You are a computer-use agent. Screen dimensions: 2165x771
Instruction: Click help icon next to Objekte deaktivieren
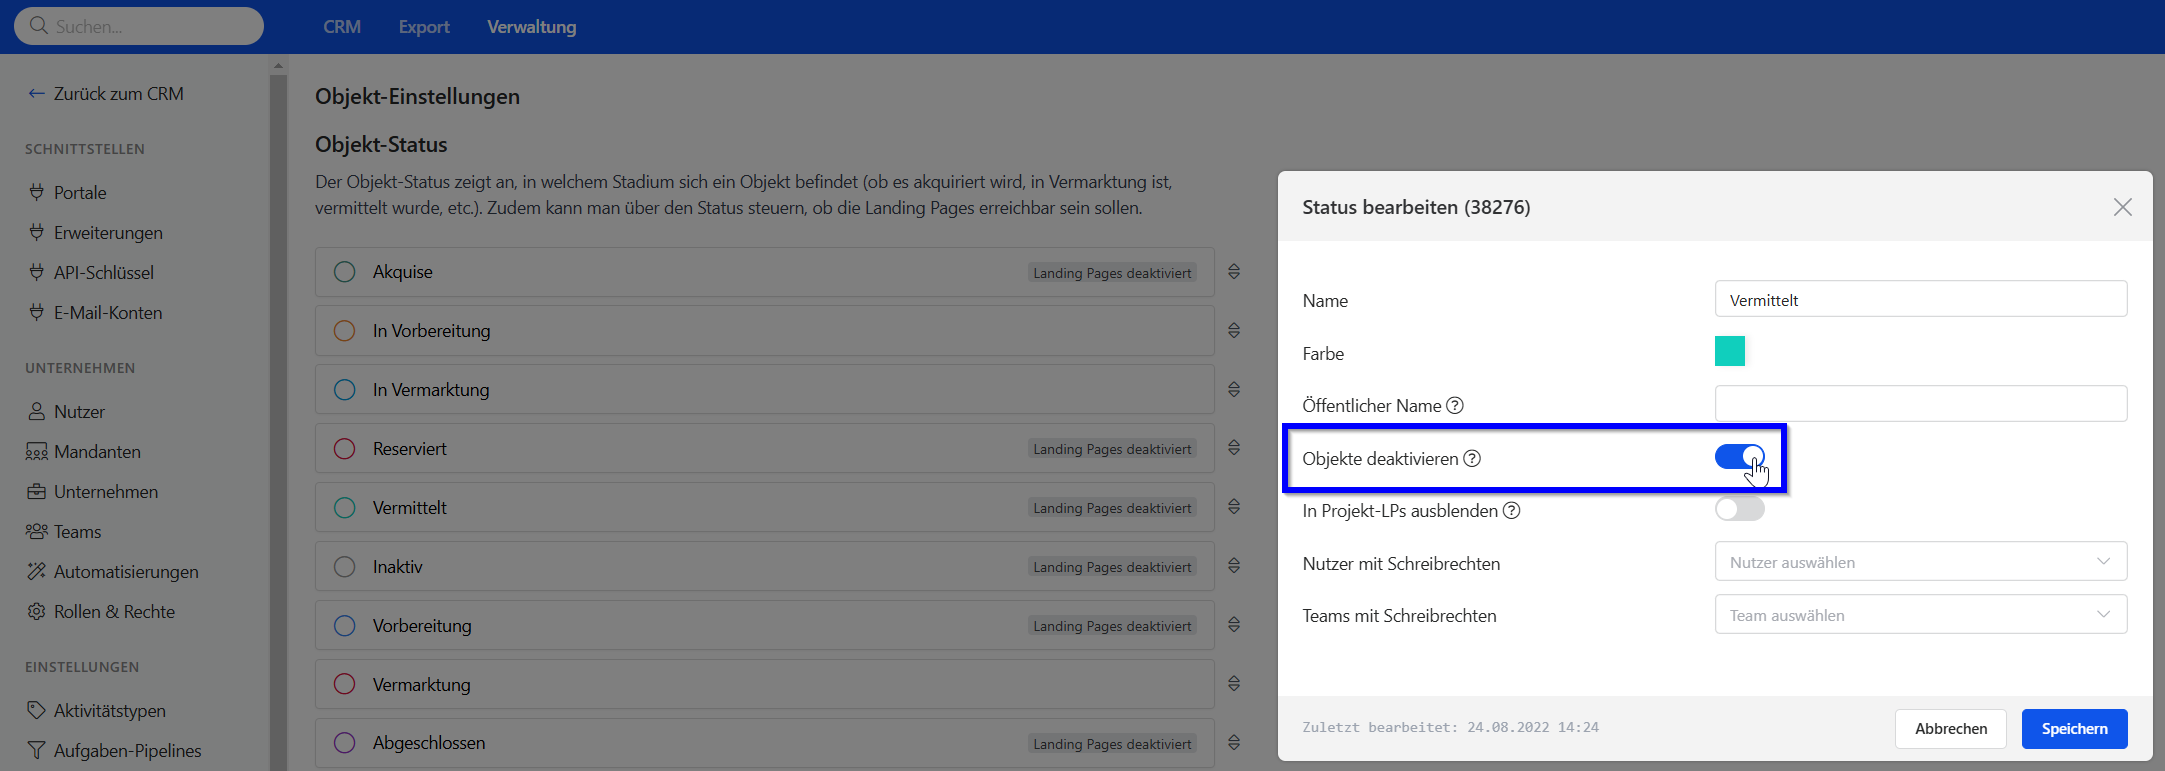click(1472, 459)
